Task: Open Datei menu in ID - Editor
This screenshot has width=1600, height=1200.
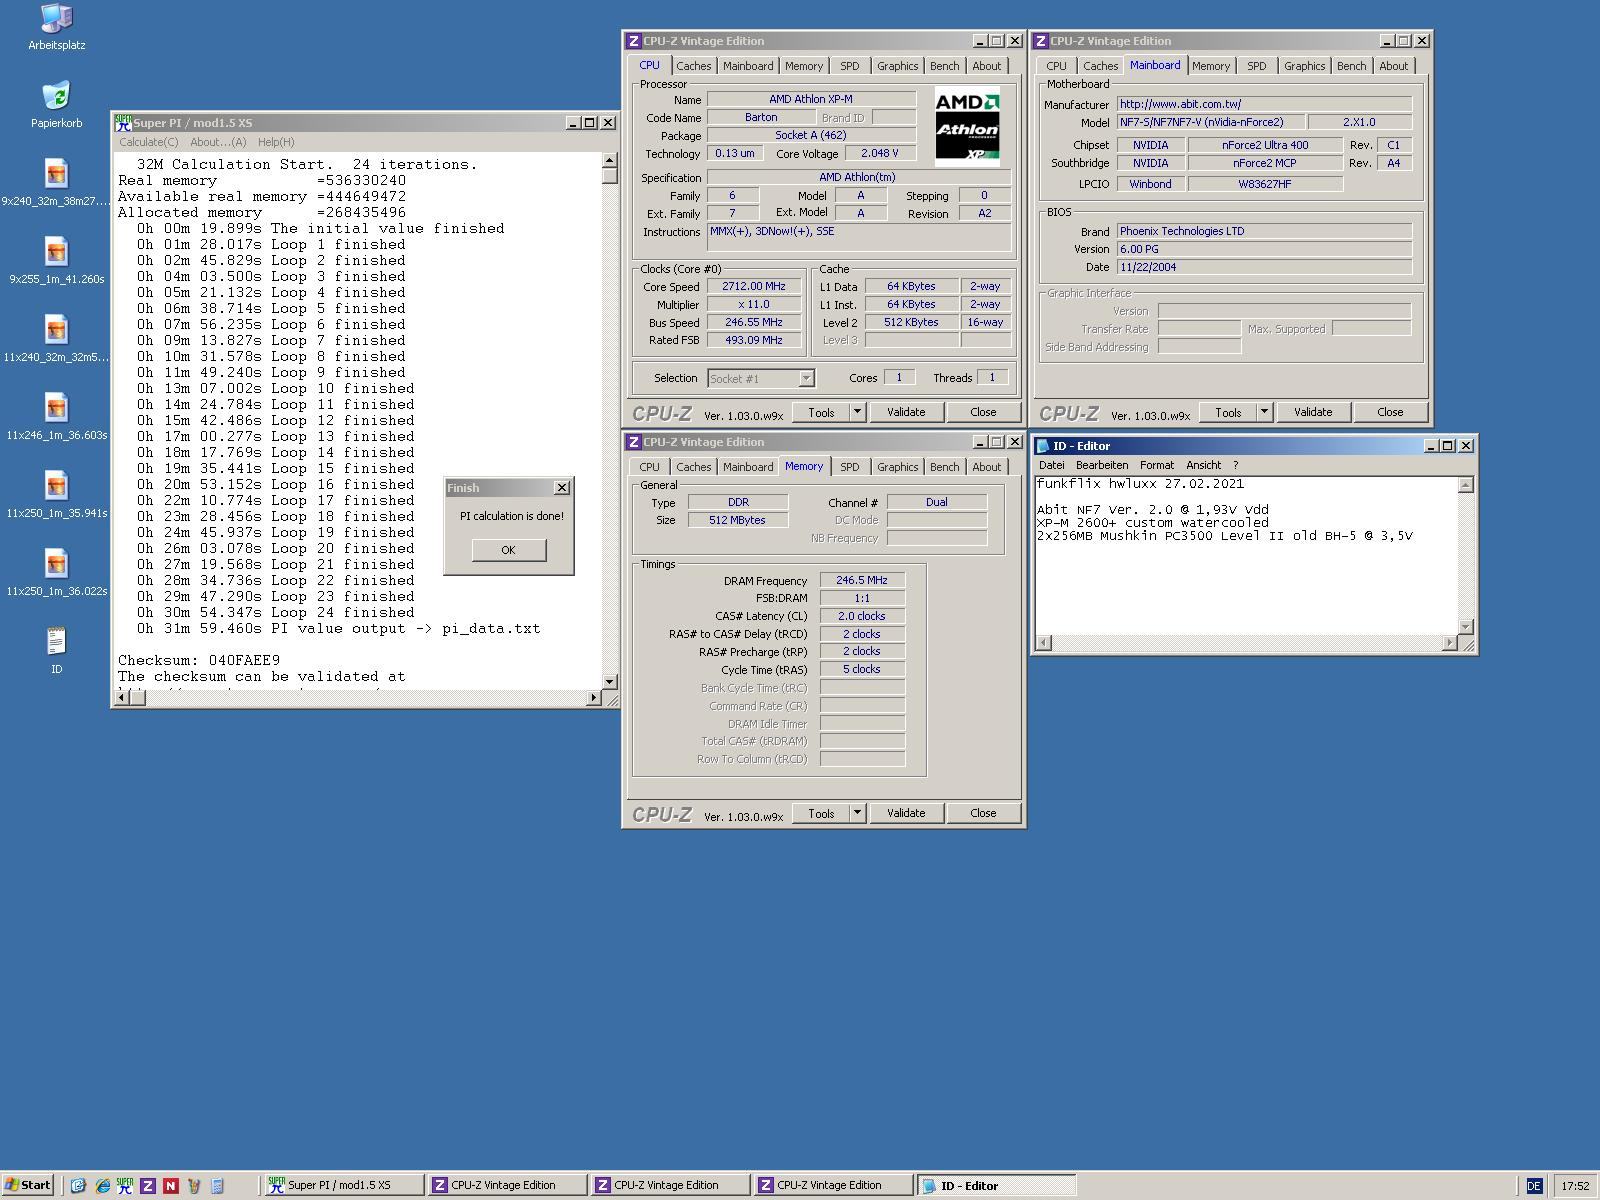Action: 1052,465
